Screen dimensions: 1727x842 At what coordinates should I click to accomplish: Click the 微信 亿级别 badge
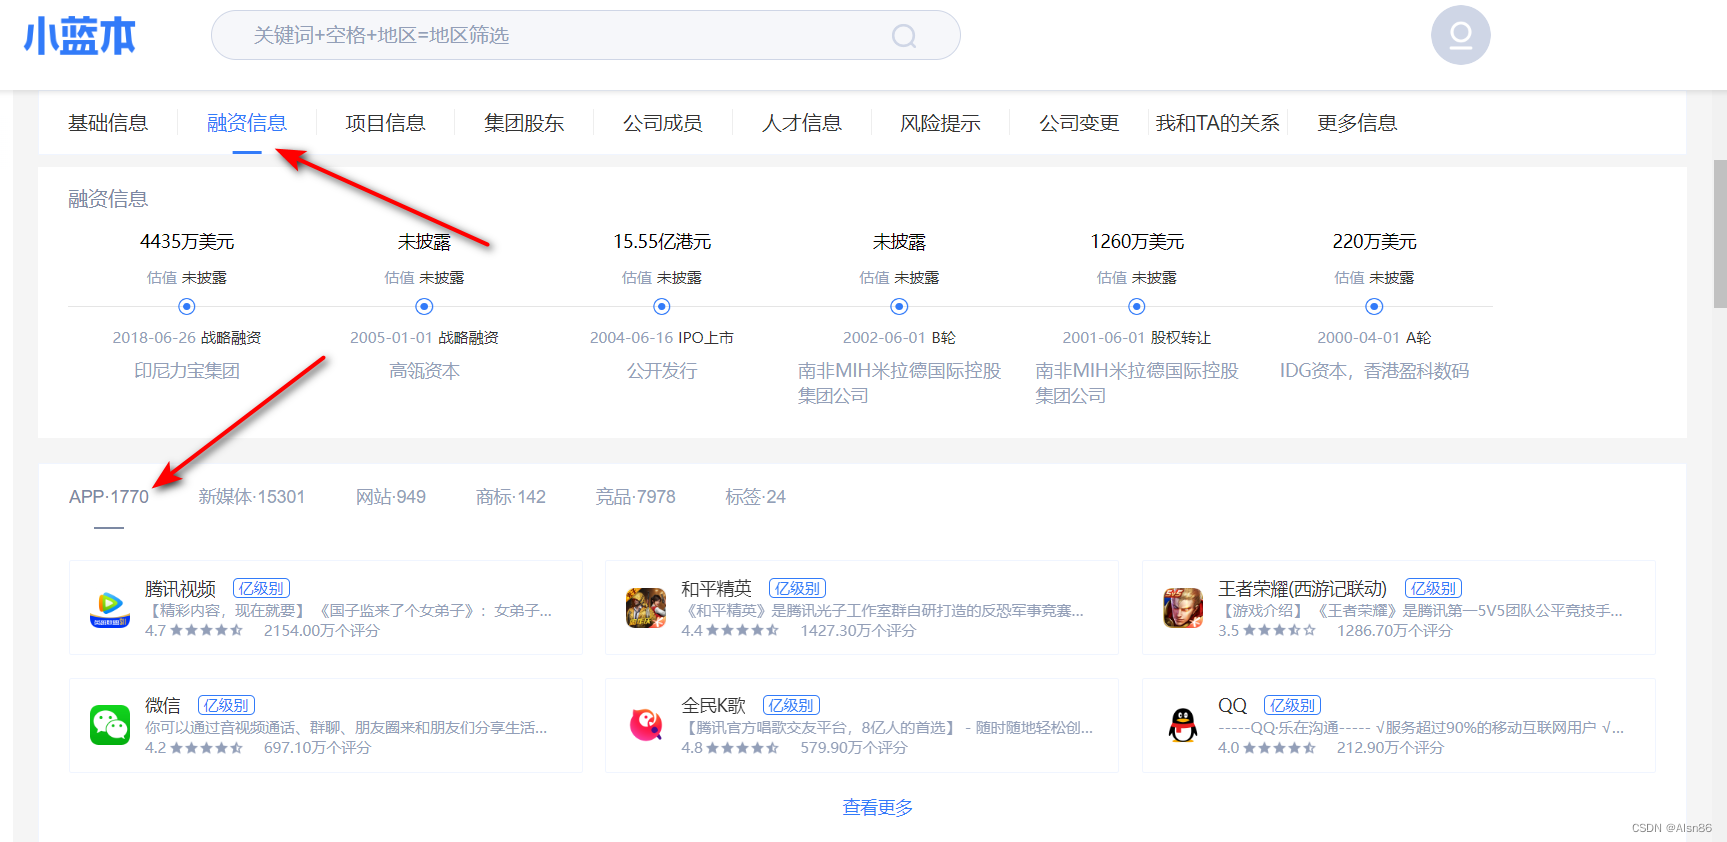pyautogui.click(x=226, y=705)
